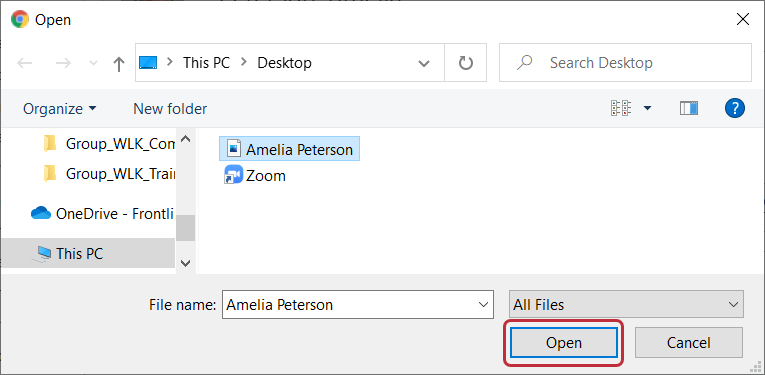Click the Forward navigation arrow
This screenshot has height=375, width=765.
pyautogui.click(x=63, y=63)
